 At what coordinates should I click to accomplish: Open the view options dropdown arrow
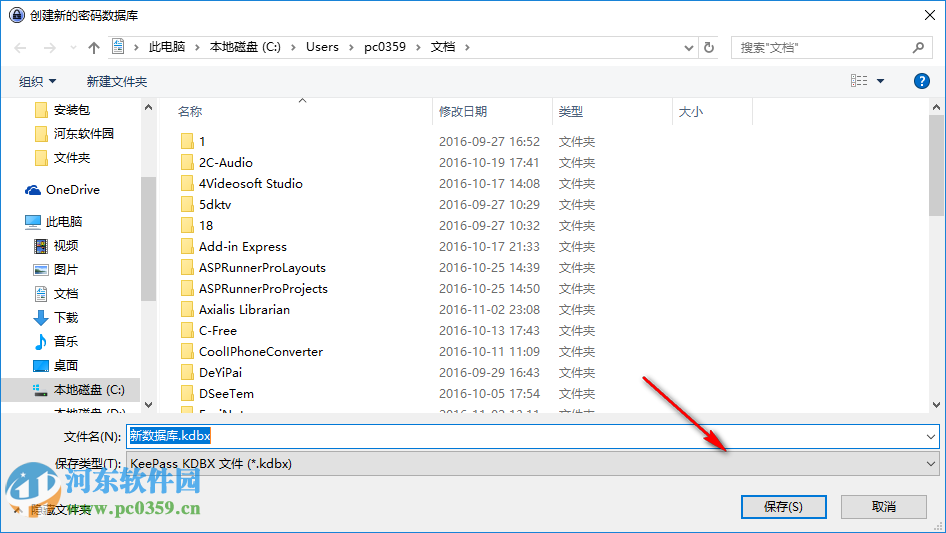tap(880, 81)
